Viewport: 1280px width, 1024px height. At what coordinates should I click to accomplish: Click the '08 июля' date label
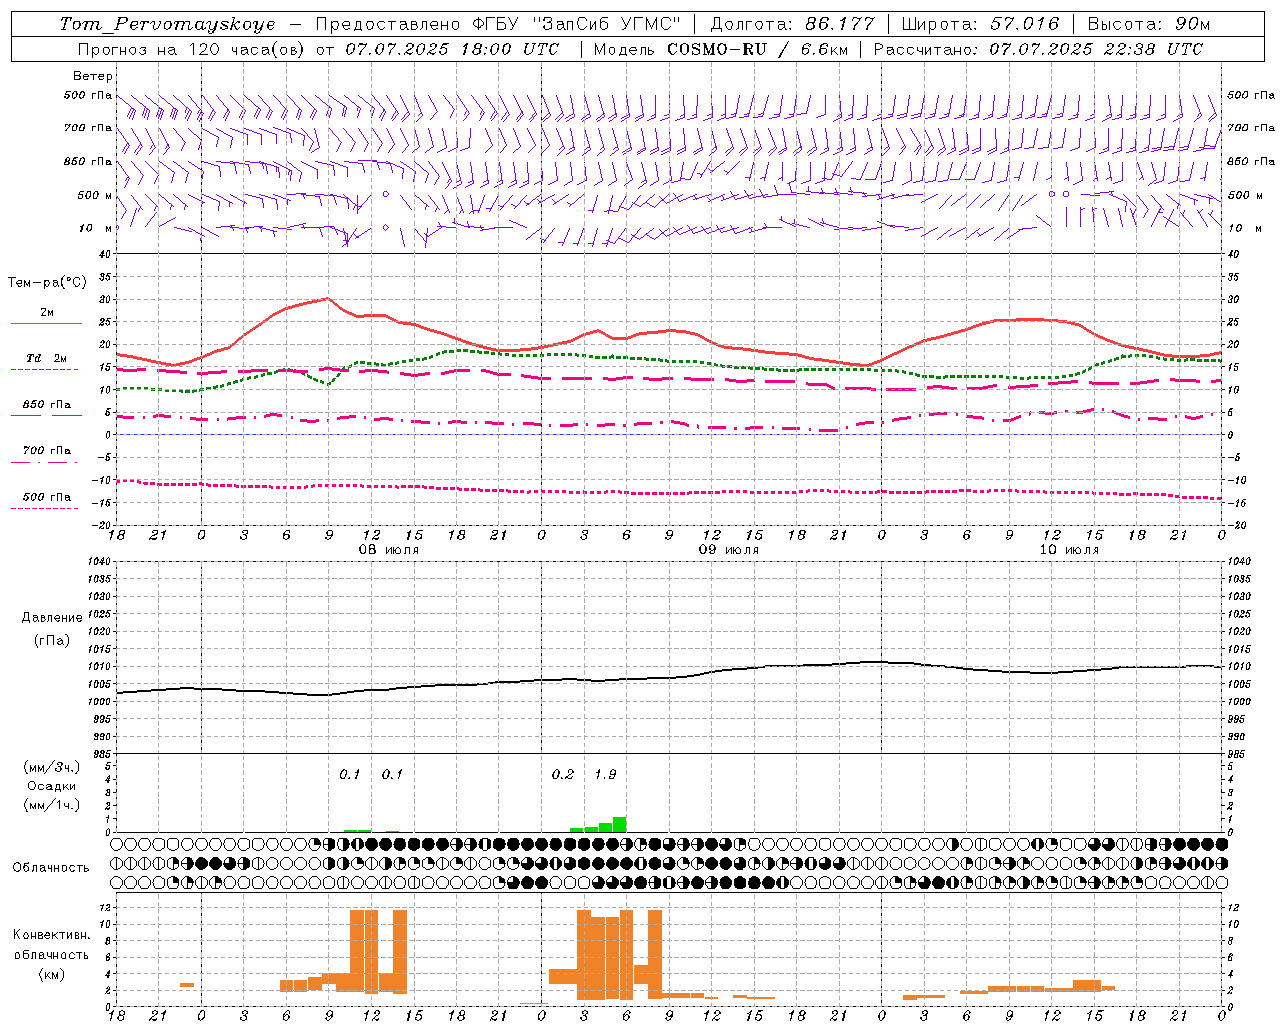(x=389, y=550)
